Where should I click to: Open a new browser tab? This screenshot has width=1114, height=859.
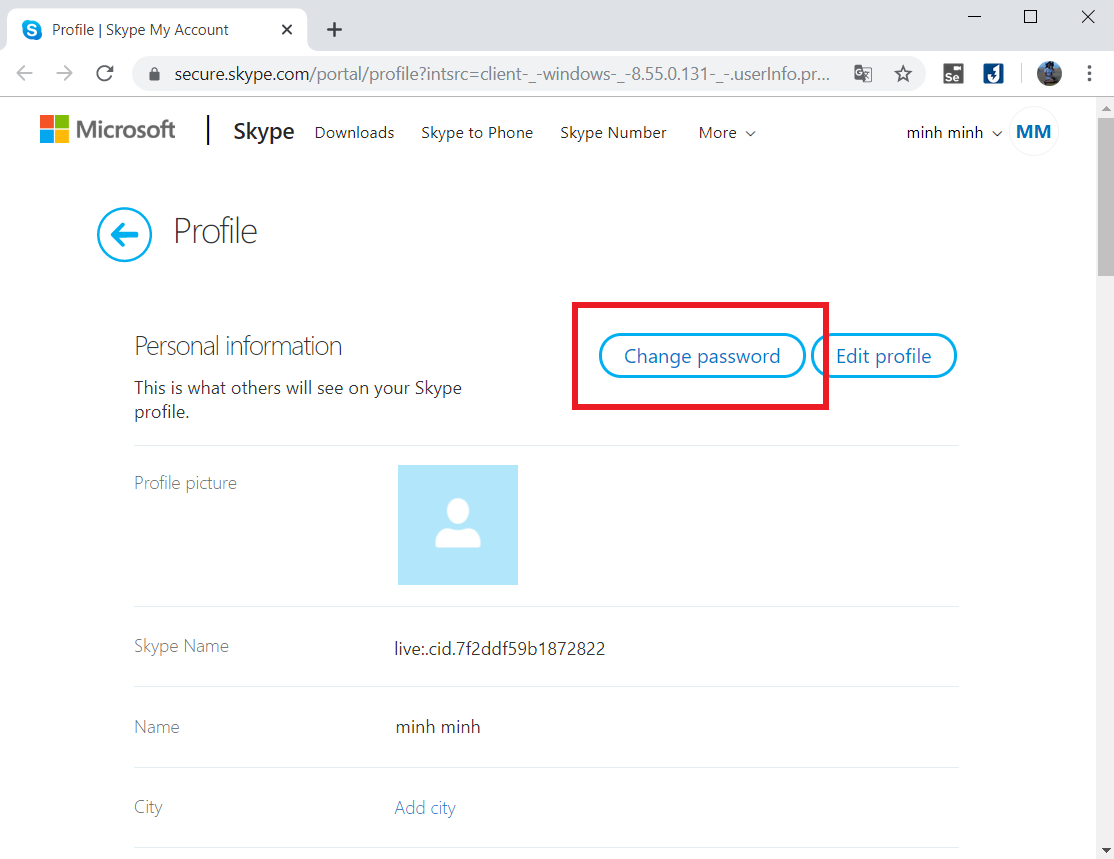coord(334,30)
